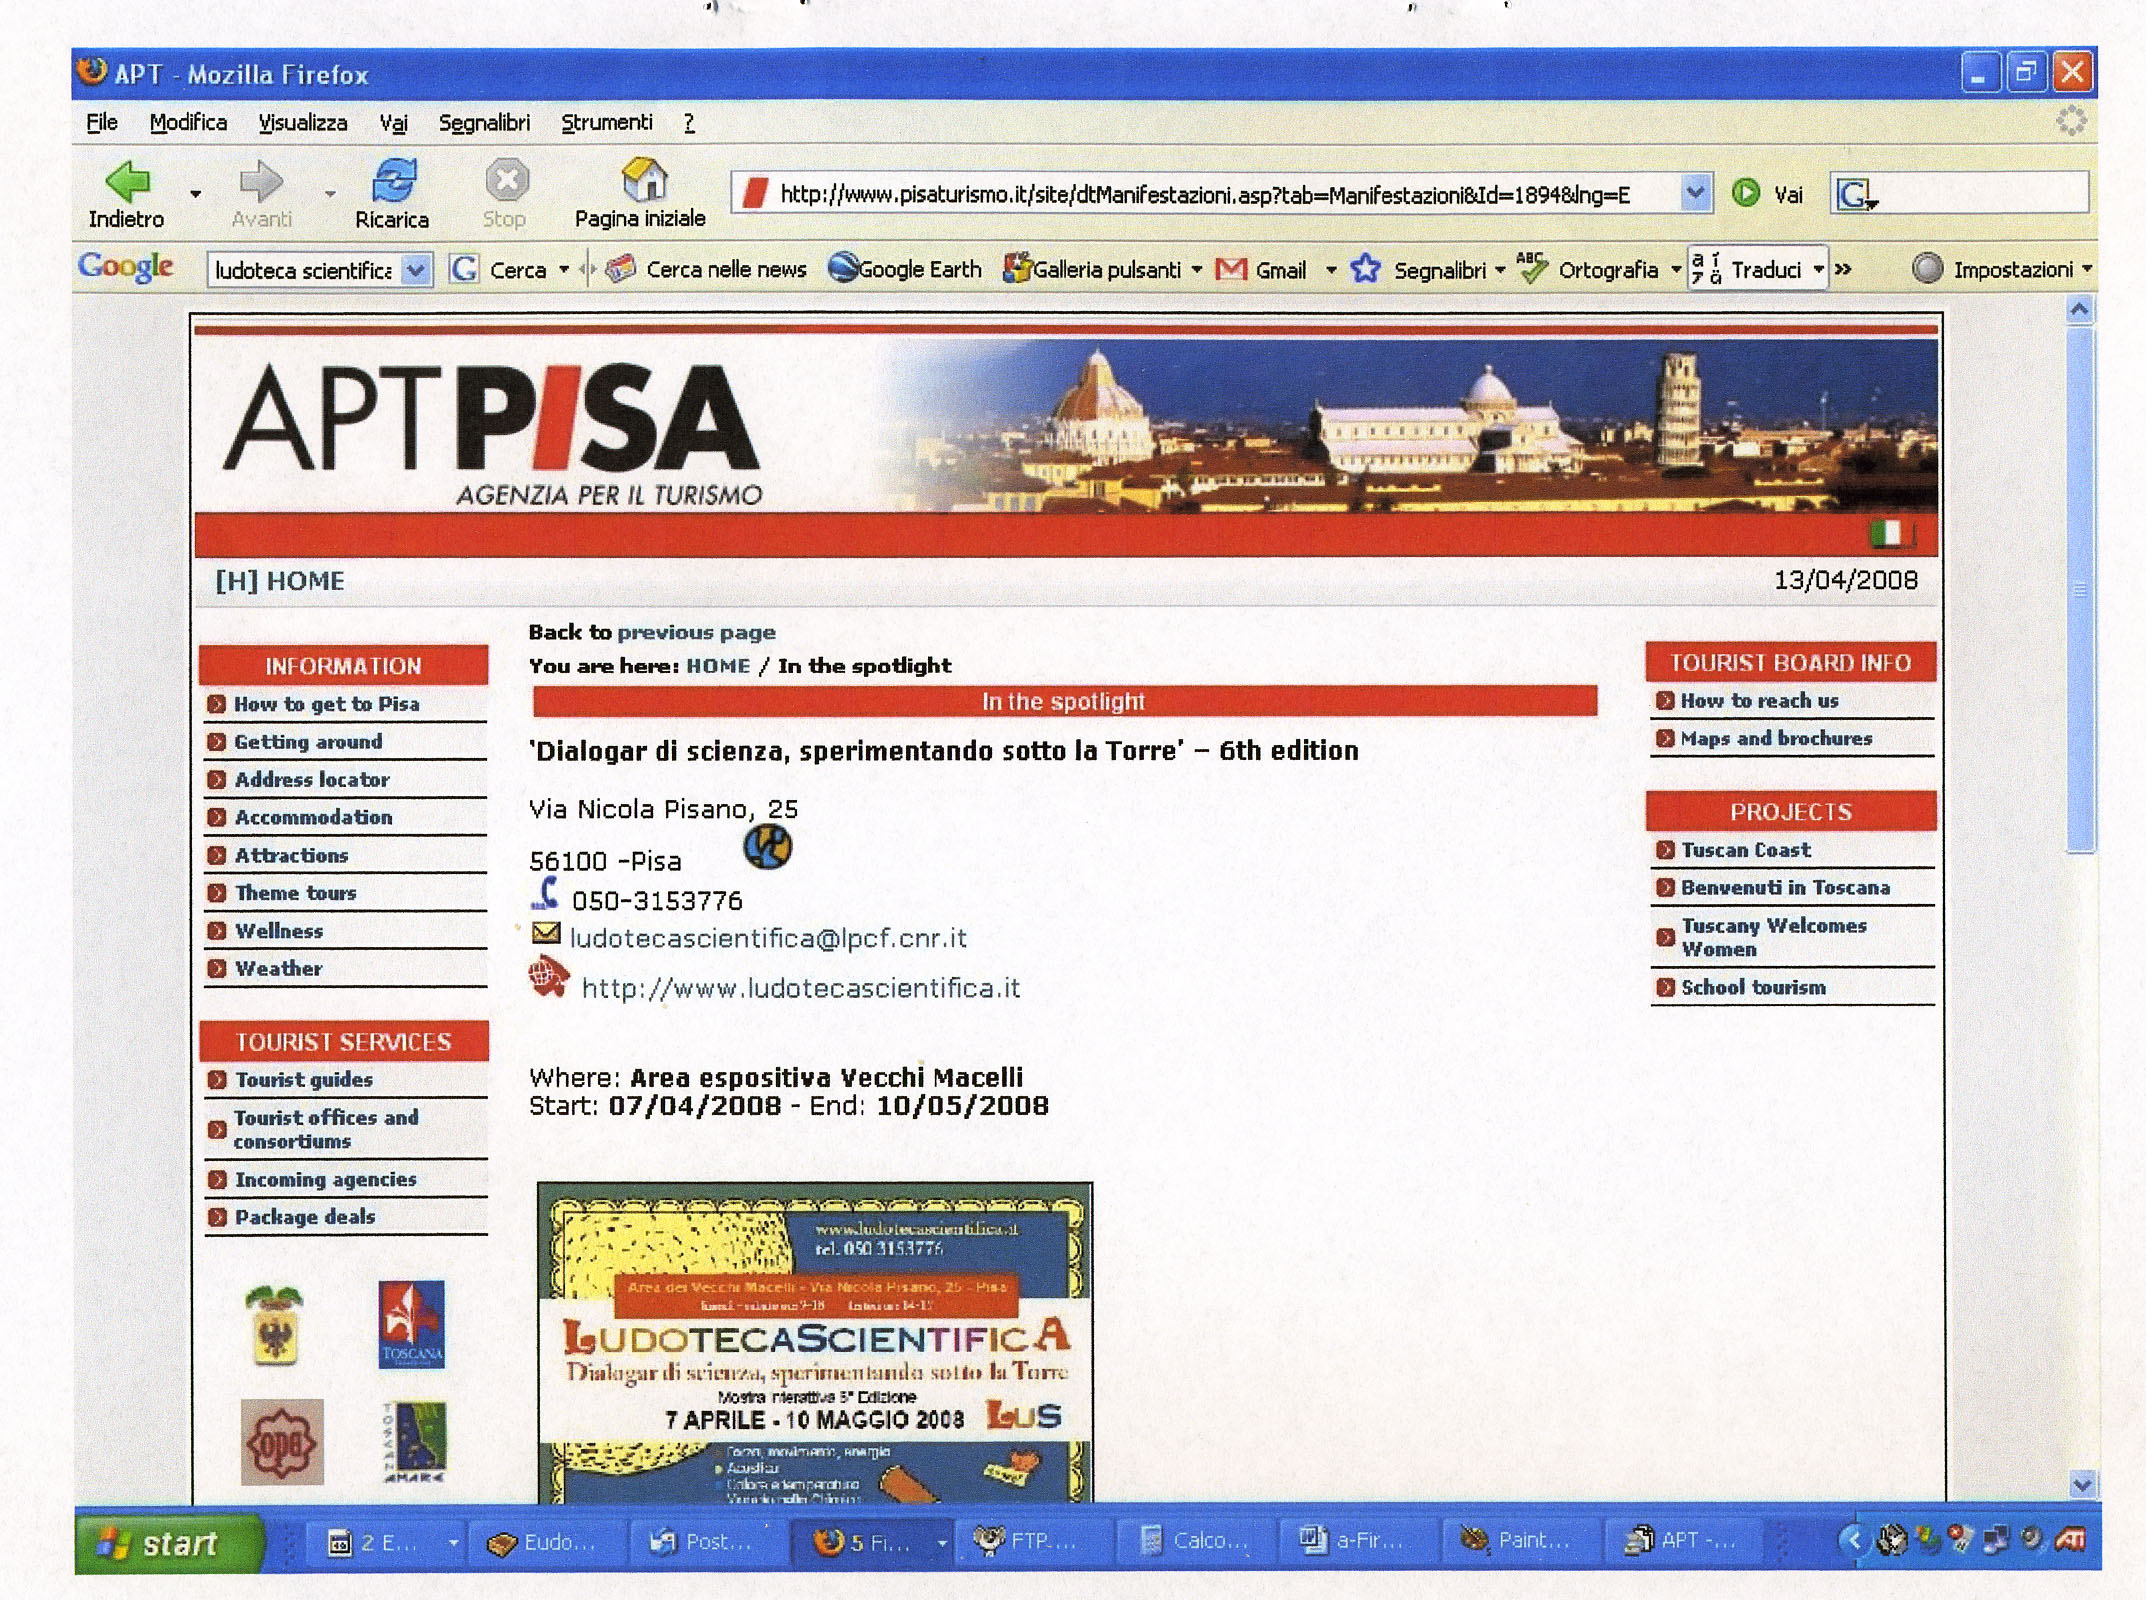
Task: Open the Pagina iniziale home icon
Action: 643,180
